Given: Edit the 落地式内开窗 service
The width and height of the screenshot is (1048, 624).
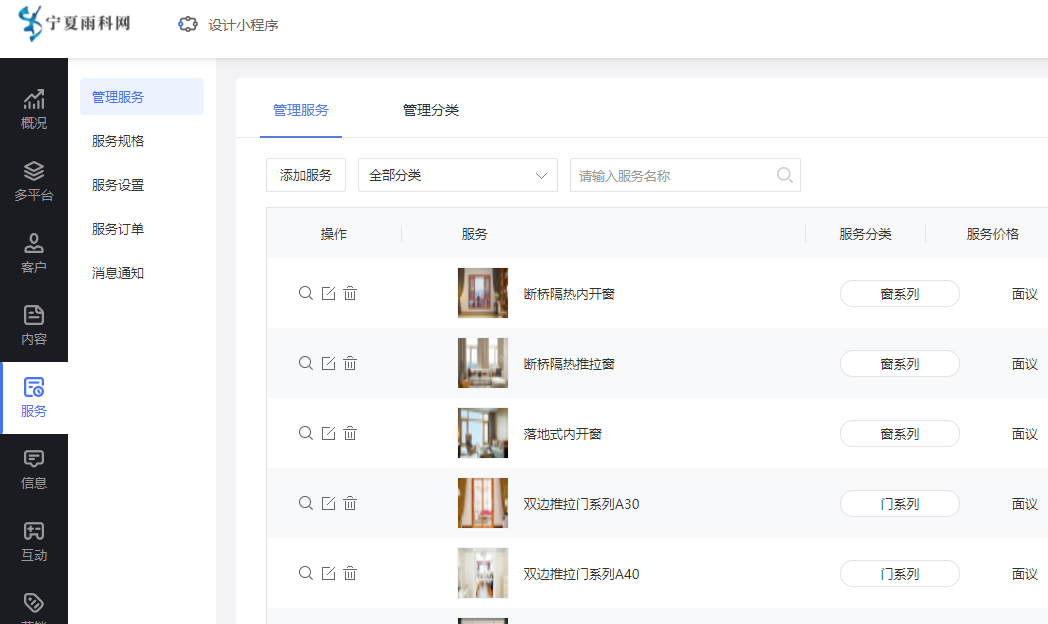Looking at the screenshot, I should 328,433.
